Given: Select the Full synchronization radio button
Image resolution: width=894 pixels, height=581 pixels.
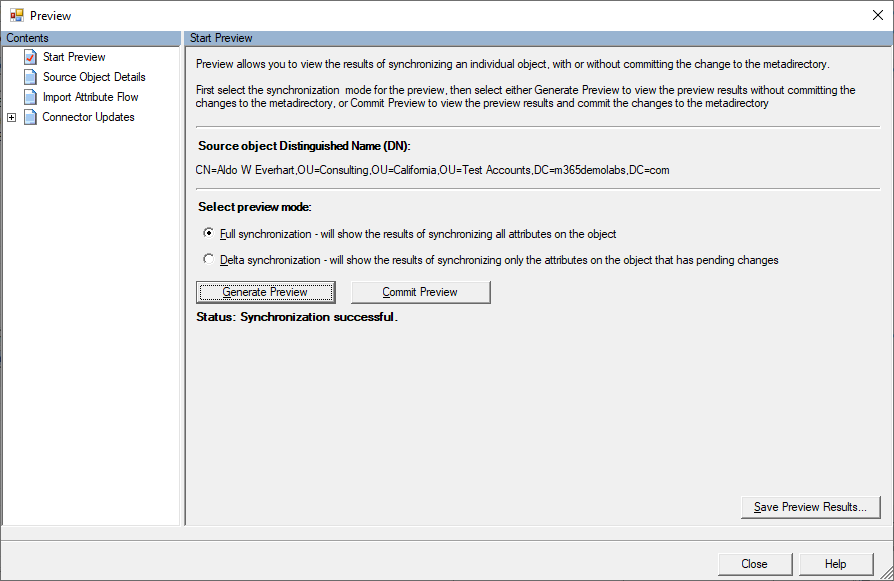Looking at the screenshot, I should click(x=208, y=234).
